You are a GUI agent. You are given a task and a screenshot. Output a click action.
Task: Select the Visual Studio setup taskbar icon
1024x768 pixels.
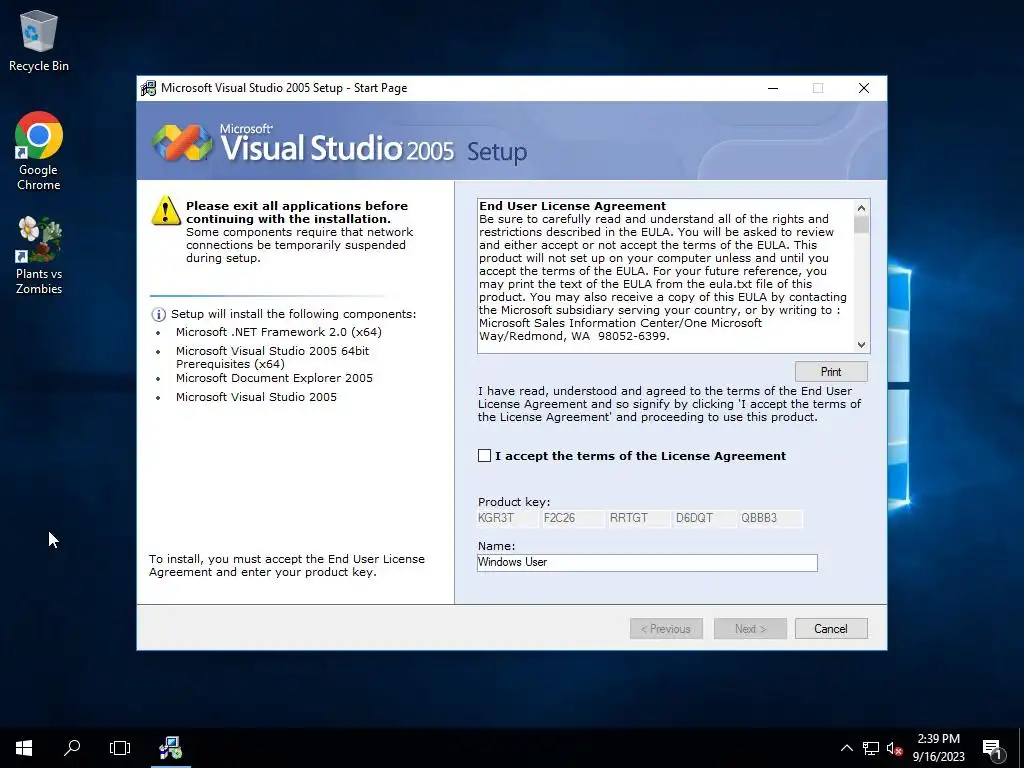pos(170,748)
